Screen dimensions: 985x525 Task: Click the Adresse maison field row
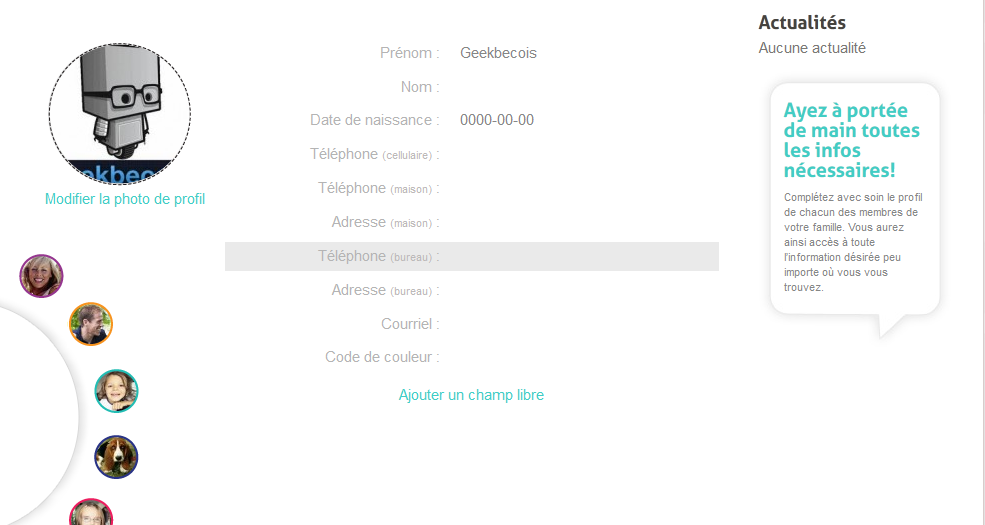pos(580,222)
